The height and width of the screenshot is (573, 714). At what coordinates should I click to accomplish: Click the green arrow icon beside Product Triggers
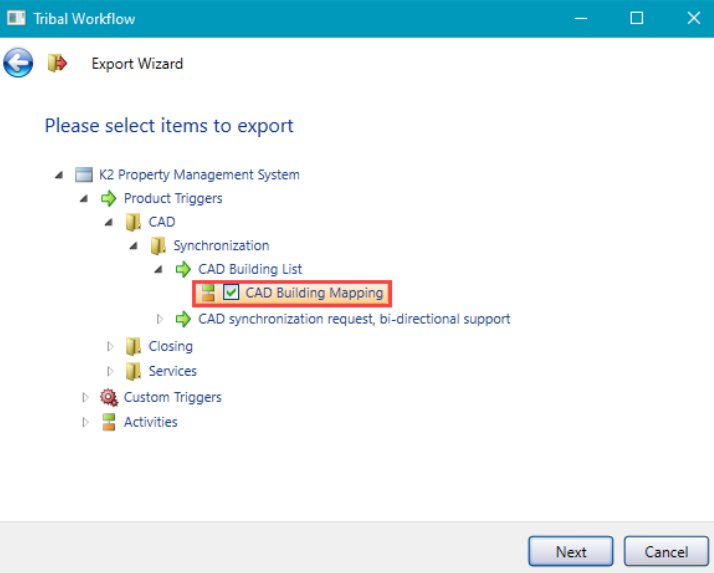(x=109, y=198)
